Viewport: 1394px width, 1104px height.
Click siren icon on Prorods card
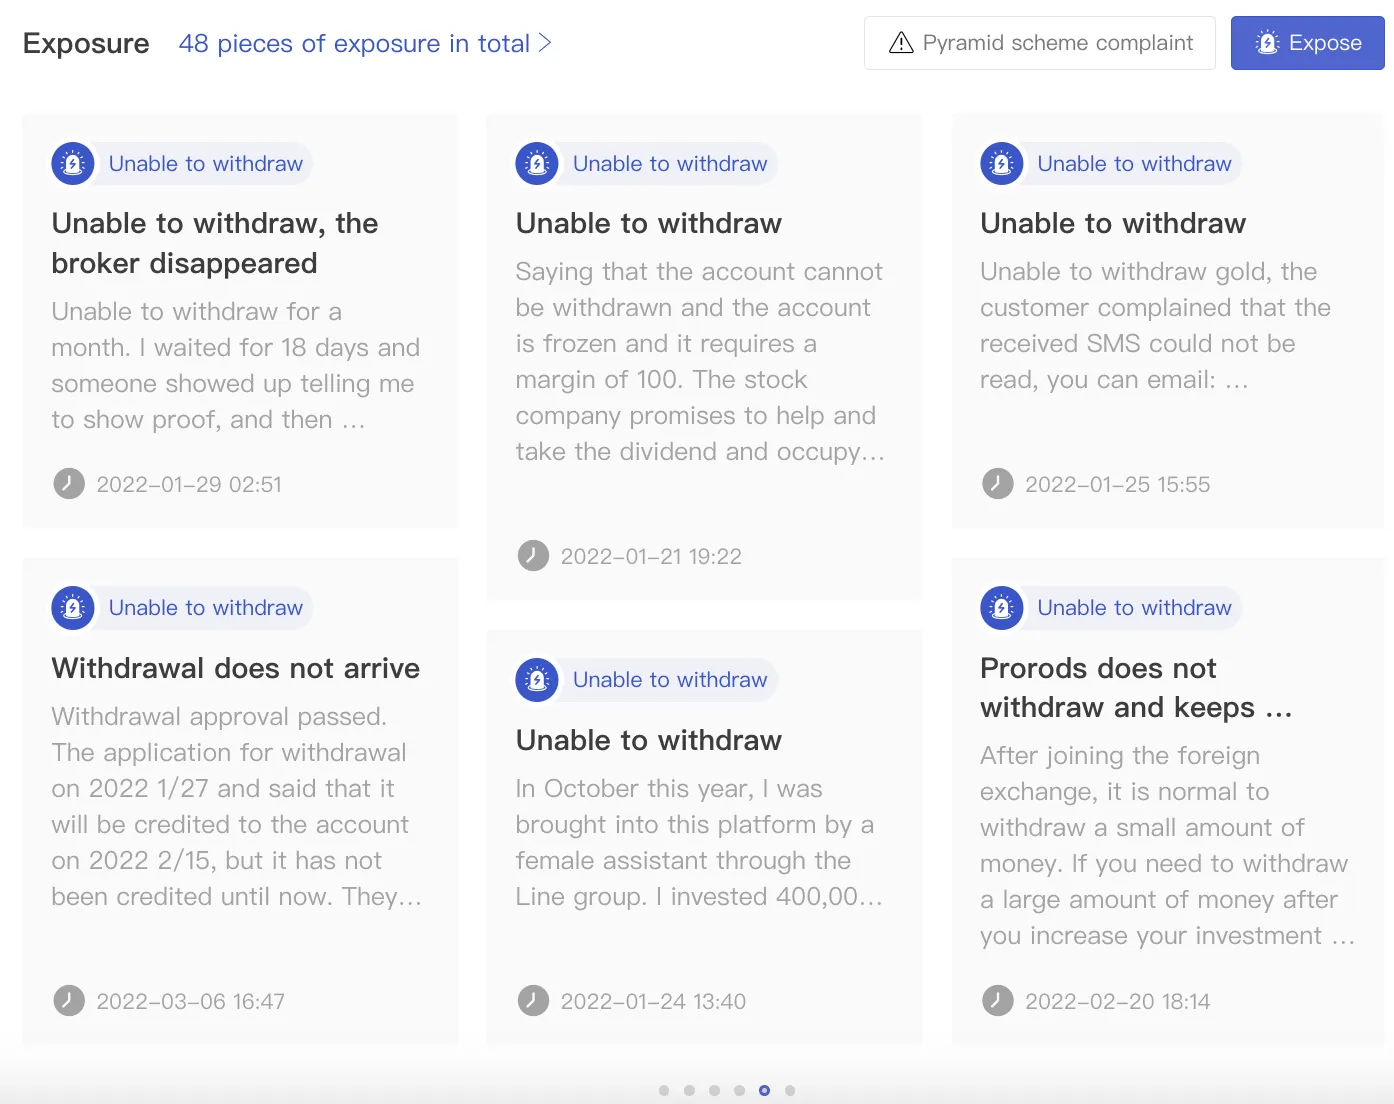1002,607
